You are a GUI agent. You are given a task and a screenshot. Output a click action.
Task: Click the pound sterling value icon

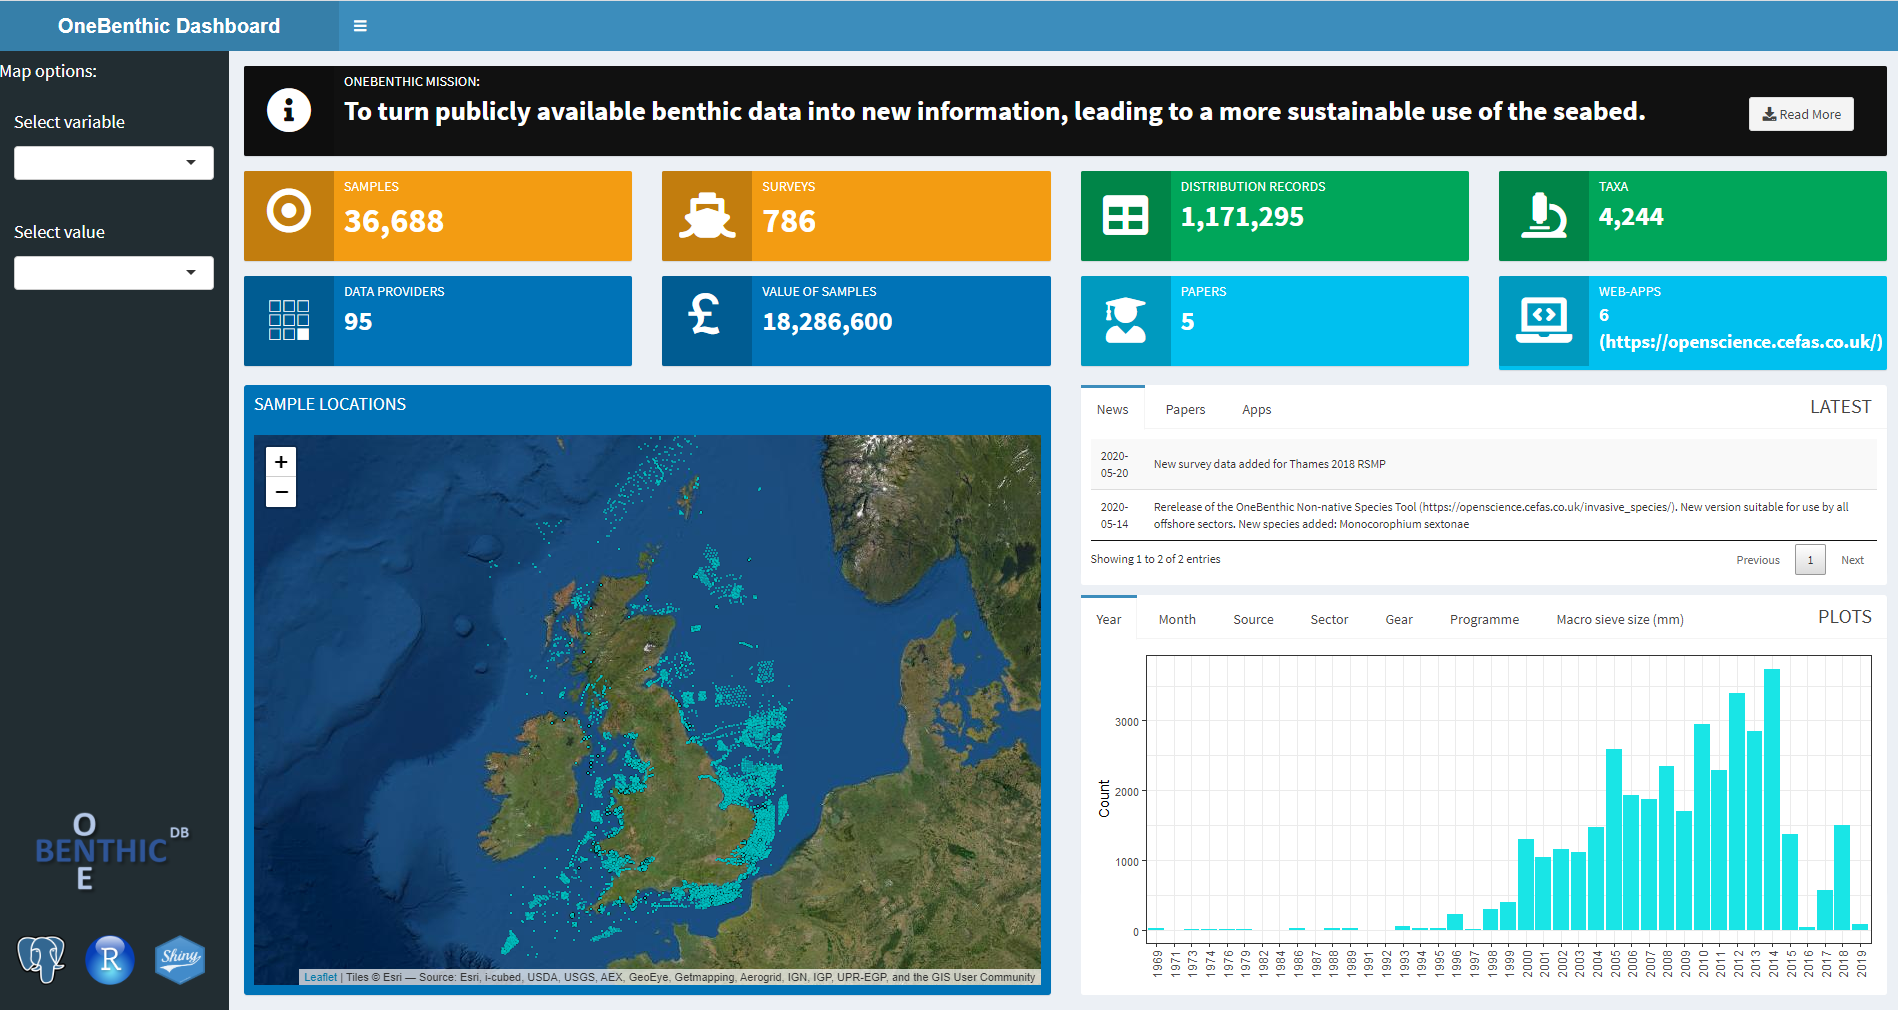(705, 315)
